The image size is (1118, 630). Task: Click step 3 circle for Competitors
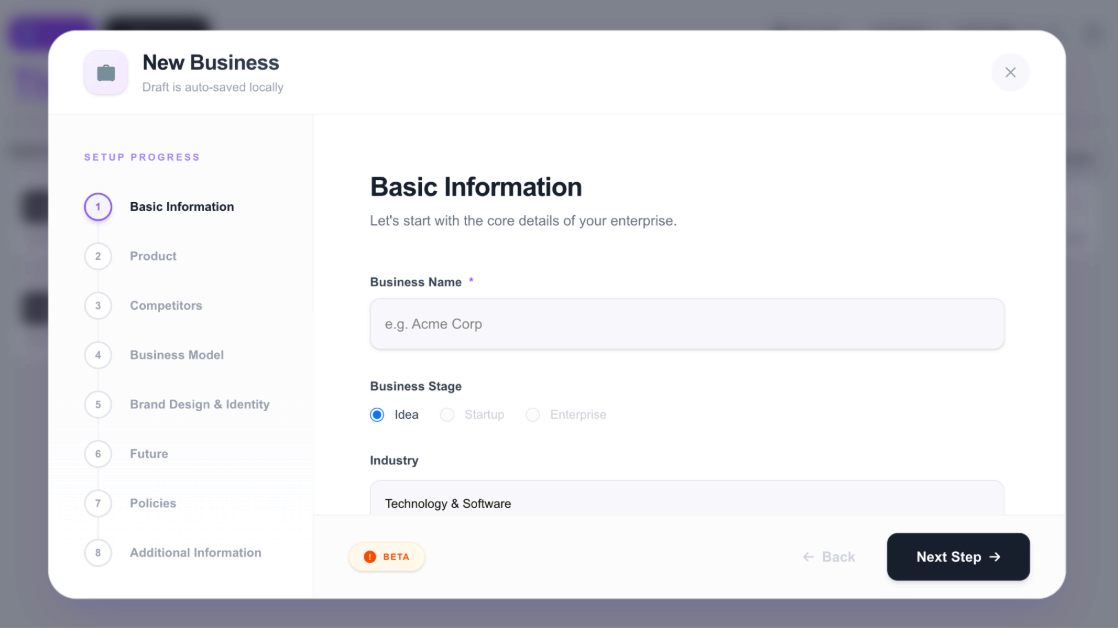coord(98,306)
